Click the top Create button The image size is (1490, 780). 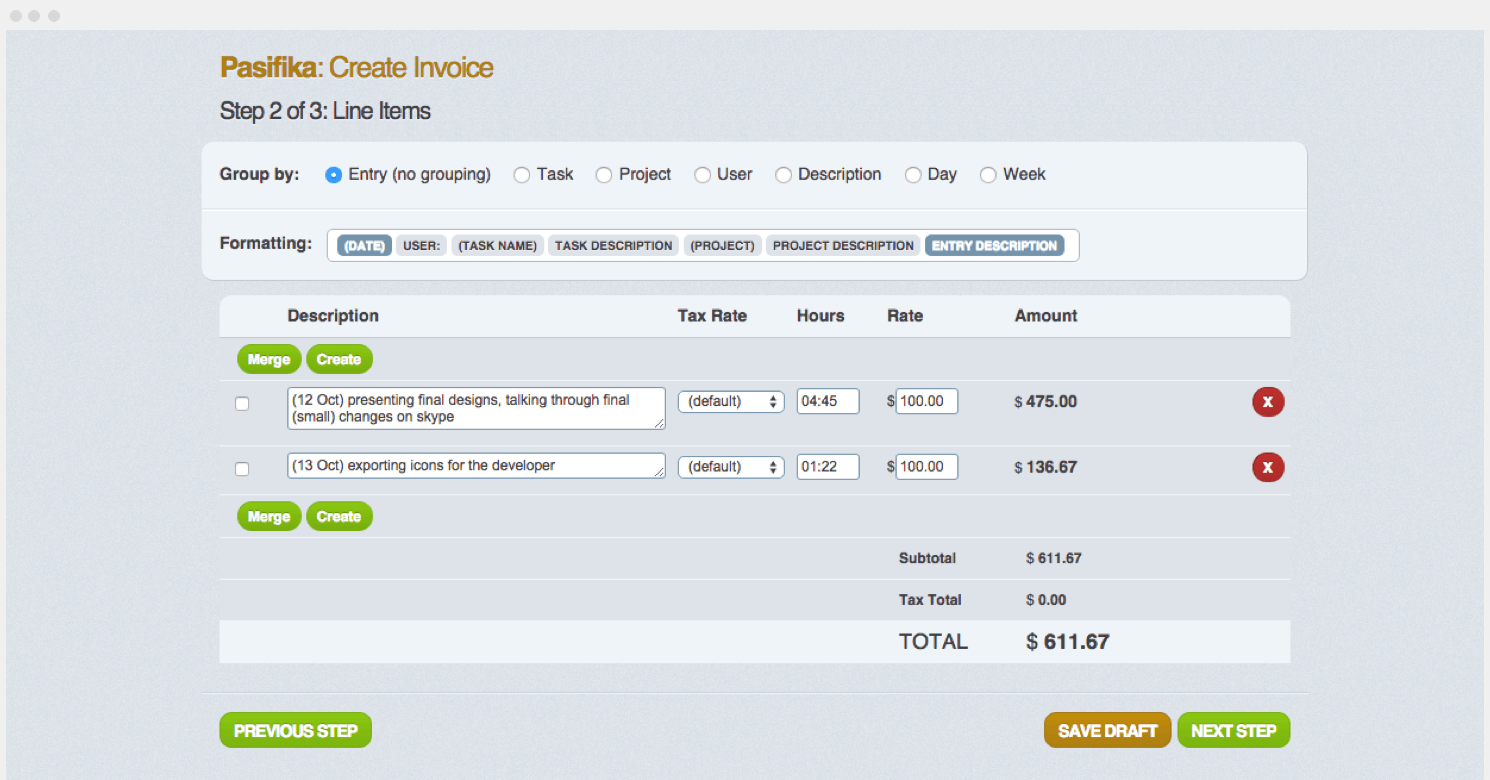(339, 360)
